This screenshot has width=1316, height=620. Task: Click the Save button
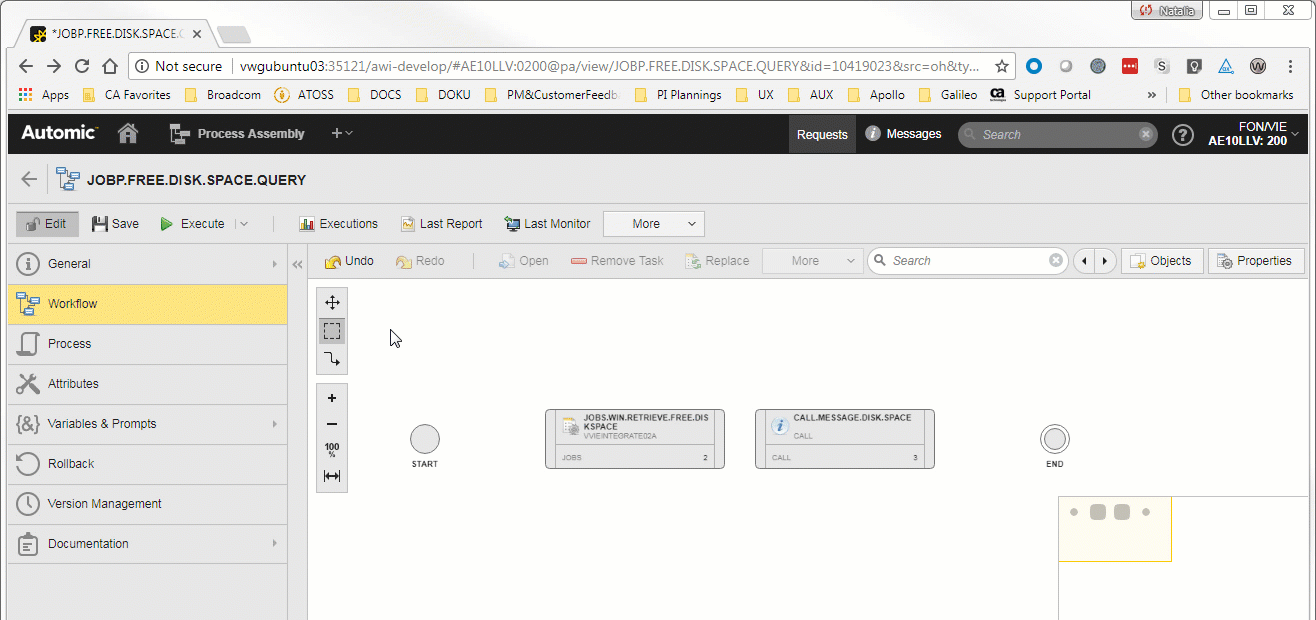click(x=115, y=224)
